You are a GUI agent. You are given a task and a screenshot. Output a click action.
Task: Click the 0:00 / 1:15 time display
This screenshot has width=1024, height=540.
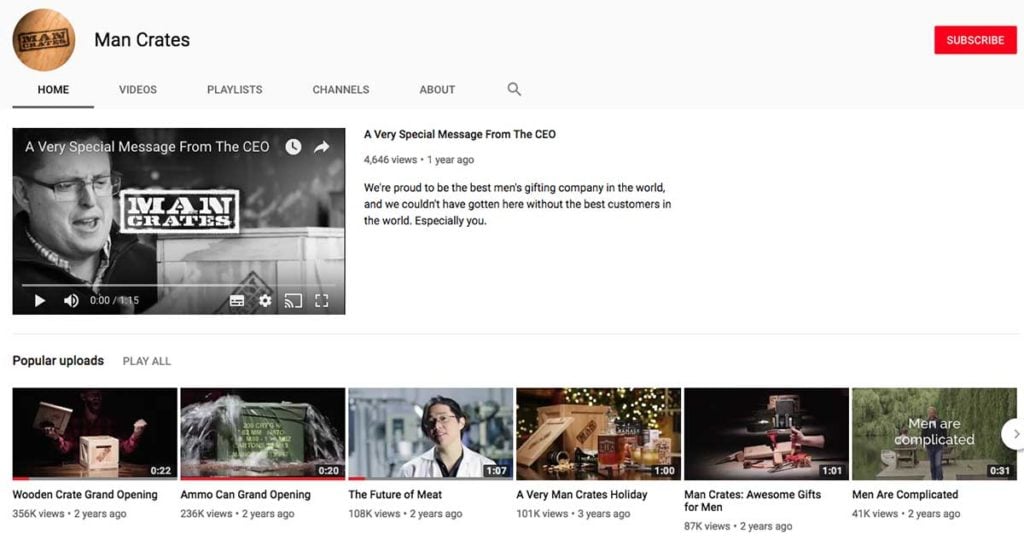114,300
